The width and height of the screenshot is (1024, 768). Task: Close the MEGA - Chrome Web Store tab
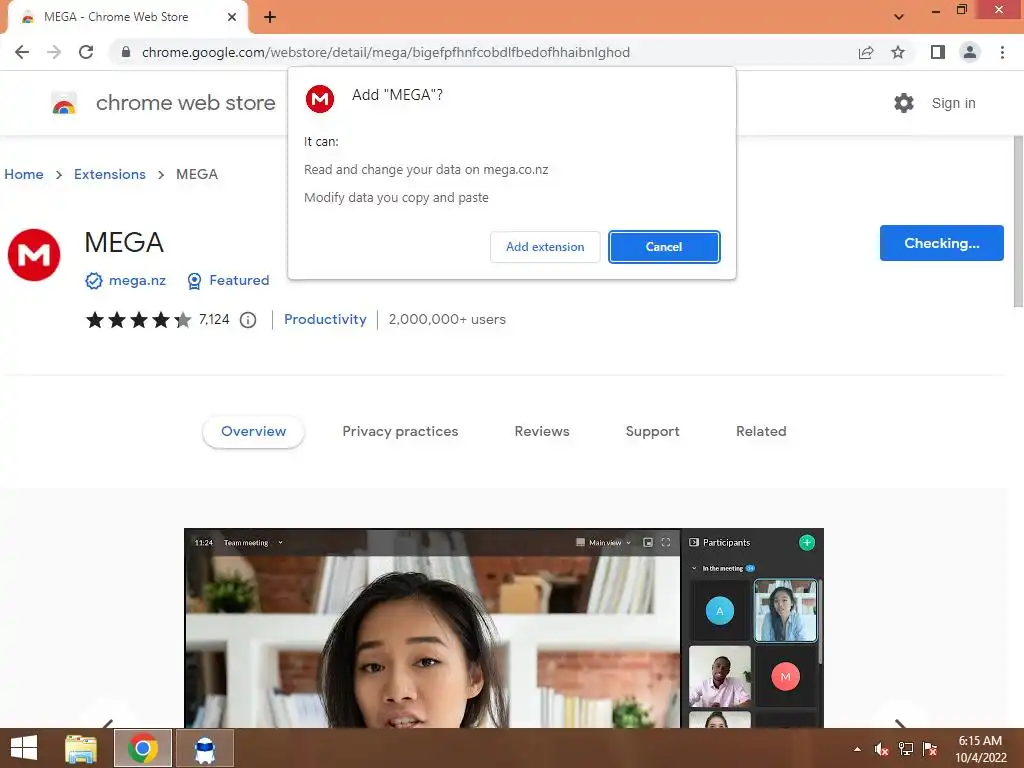(232, 17)
